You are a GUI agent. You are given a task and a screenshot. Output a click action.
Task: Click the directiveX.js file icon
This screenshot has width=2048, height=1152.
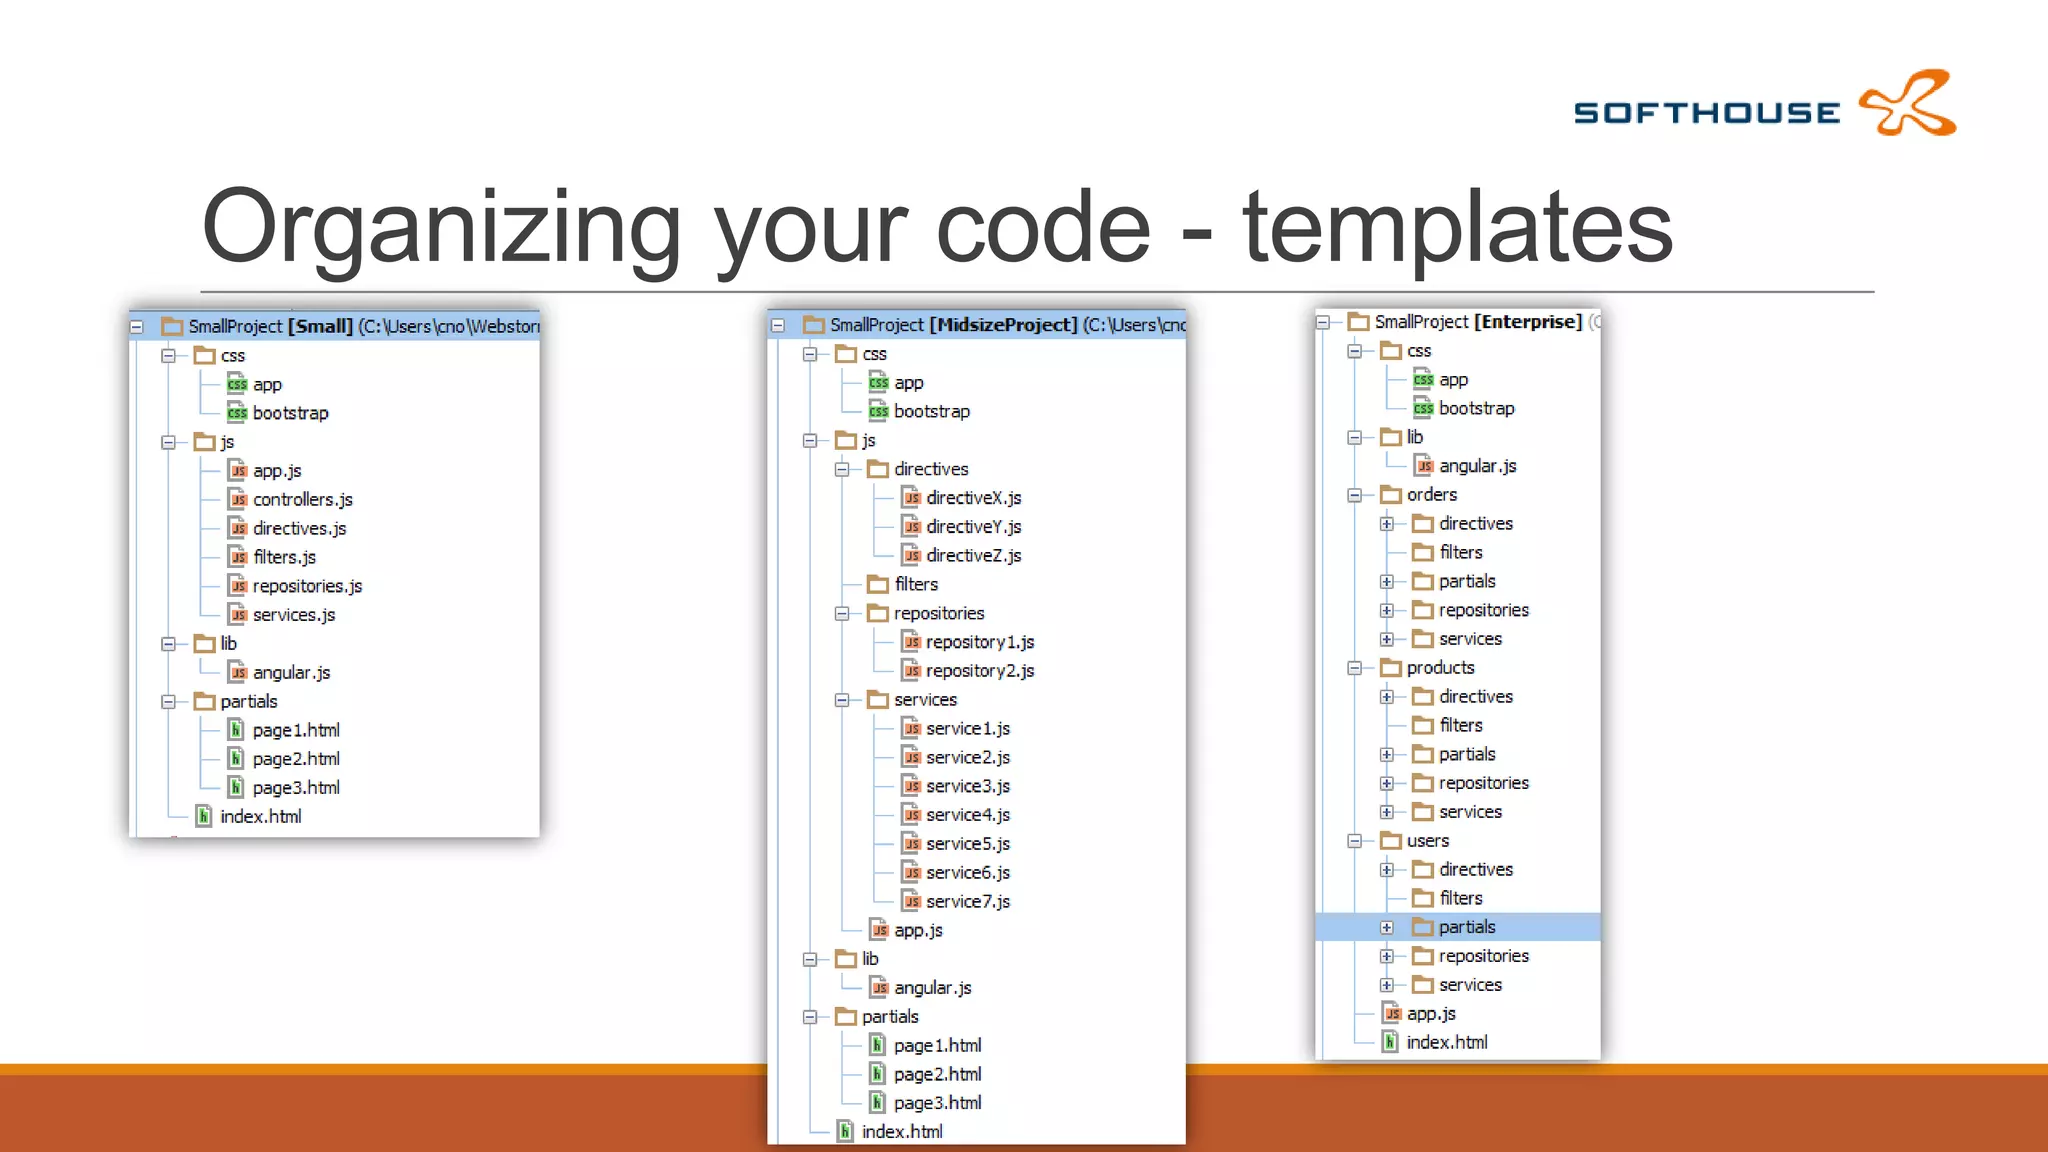click(911, 498)
